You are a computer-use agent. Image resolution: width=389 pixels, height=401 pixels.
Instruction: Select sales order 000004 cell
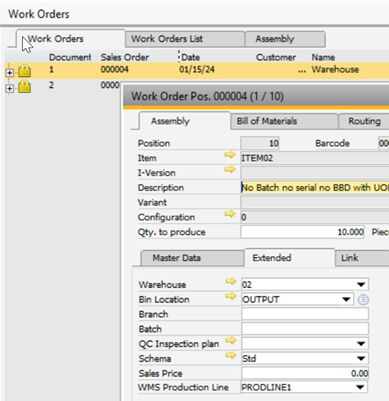pyautogui.click(x=114, y=70)
